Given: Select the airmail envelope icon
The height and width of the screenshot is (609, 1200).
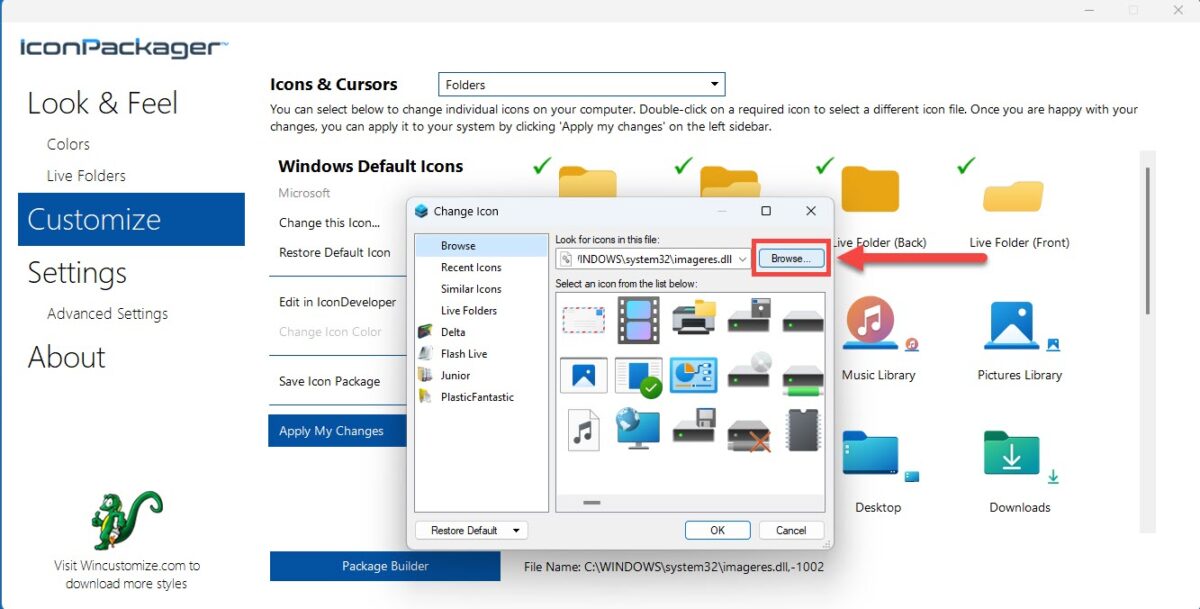Looking at the screenshot, I should click(583, 319).
